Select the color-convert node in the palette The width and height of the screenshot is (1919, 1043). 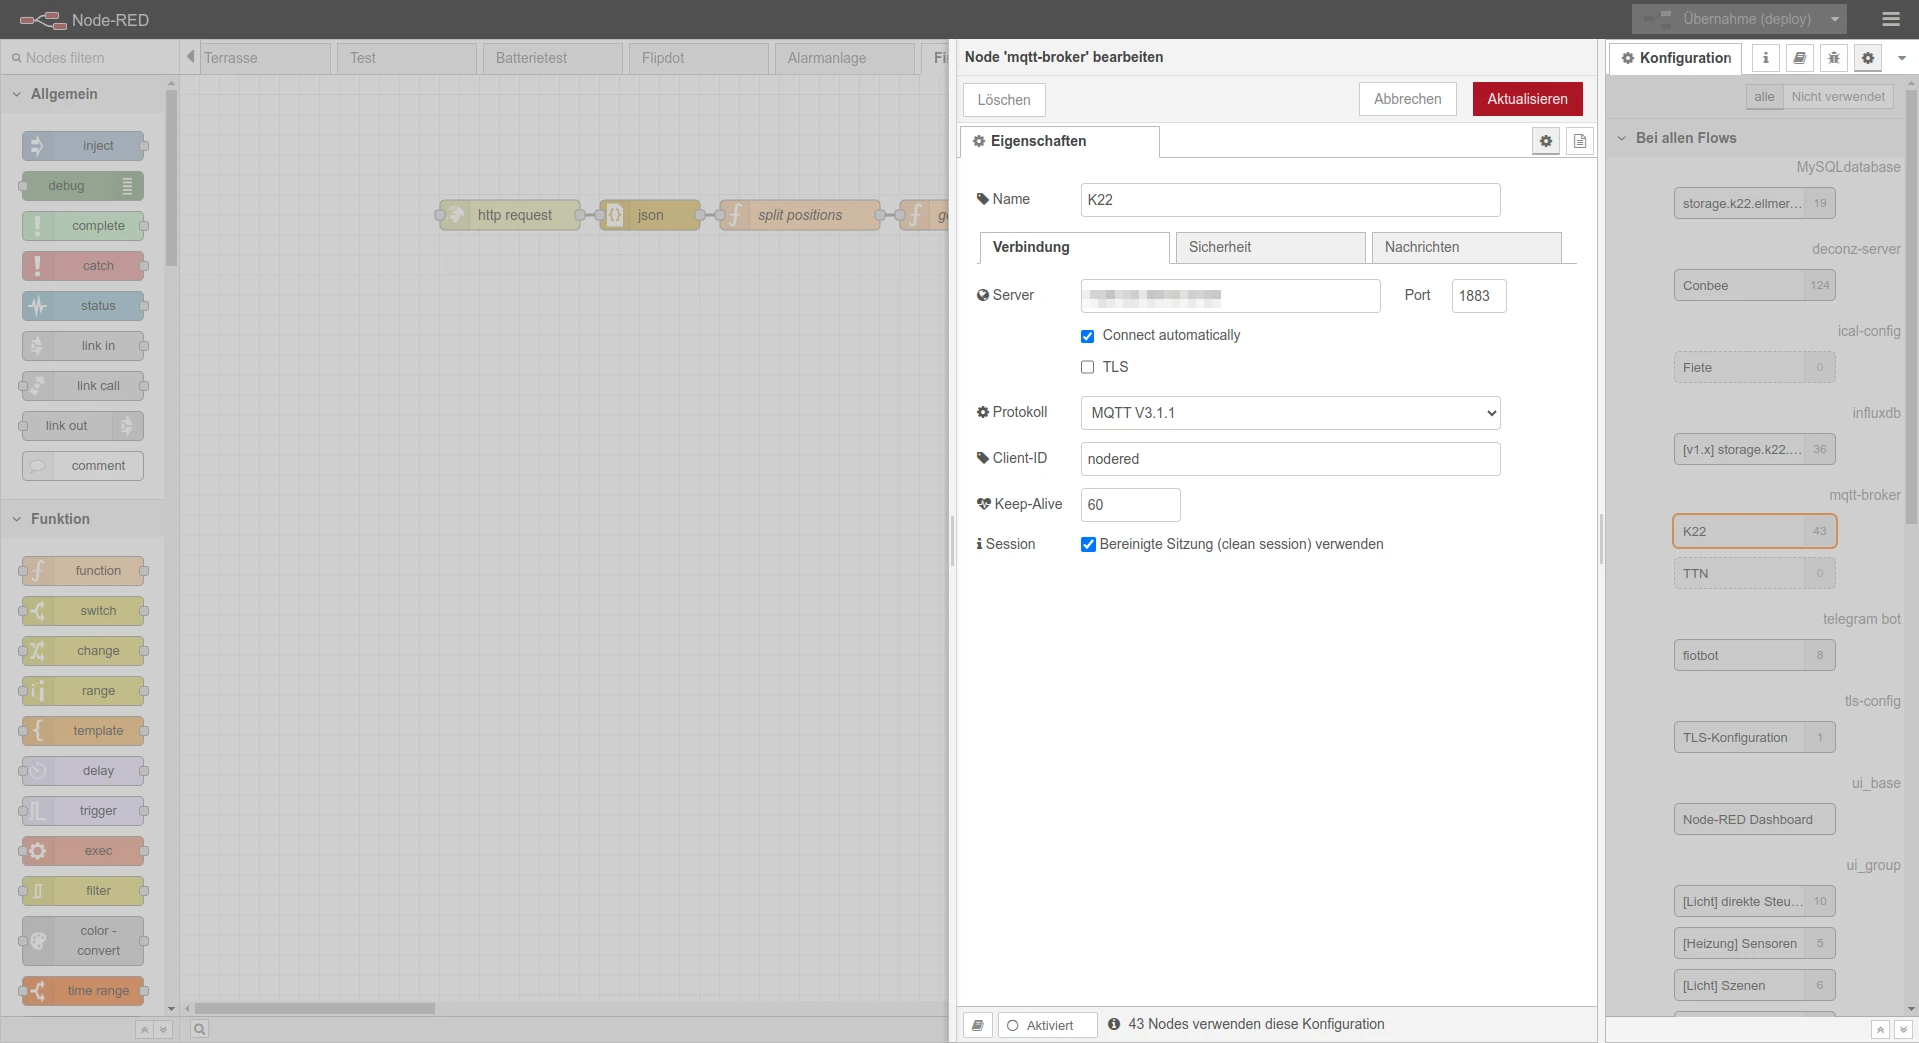tap(83, 941)
